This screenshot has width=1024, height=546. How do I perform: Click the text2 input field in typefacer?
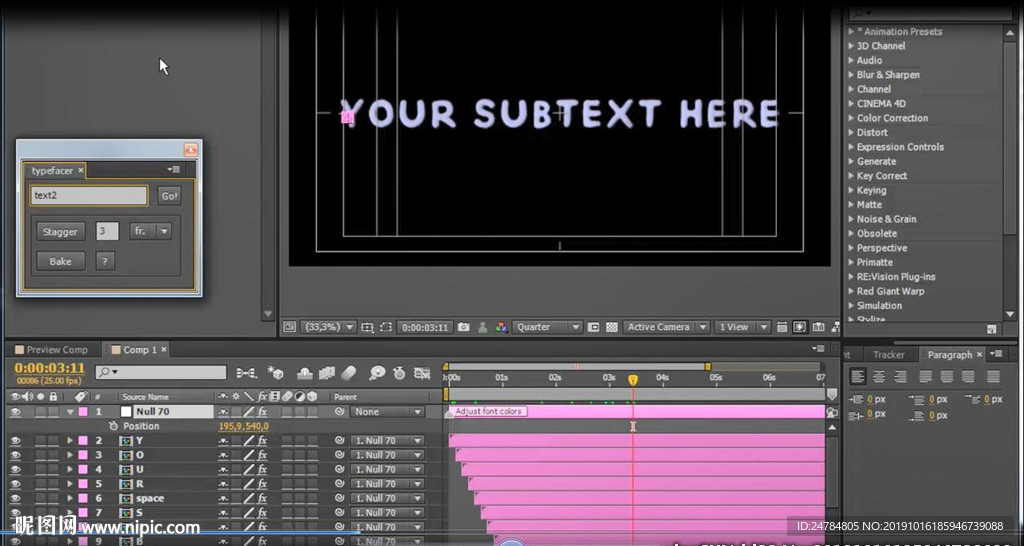[89, 195]
